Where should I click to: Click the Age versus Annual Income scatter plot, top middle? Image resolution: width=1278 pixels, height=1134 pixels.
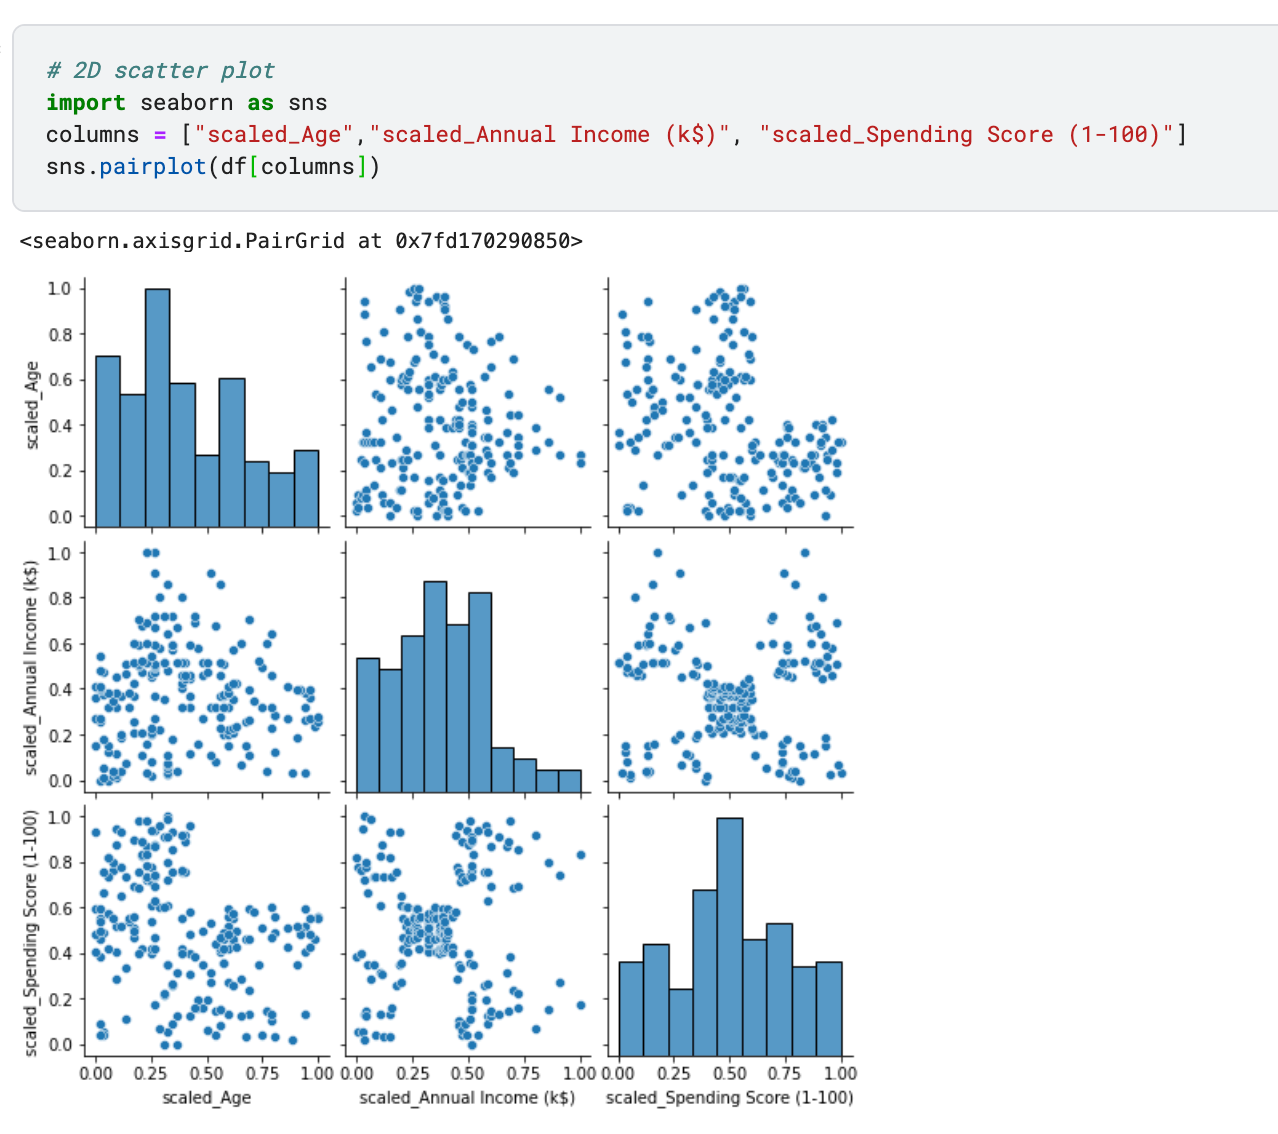point(468,403)
